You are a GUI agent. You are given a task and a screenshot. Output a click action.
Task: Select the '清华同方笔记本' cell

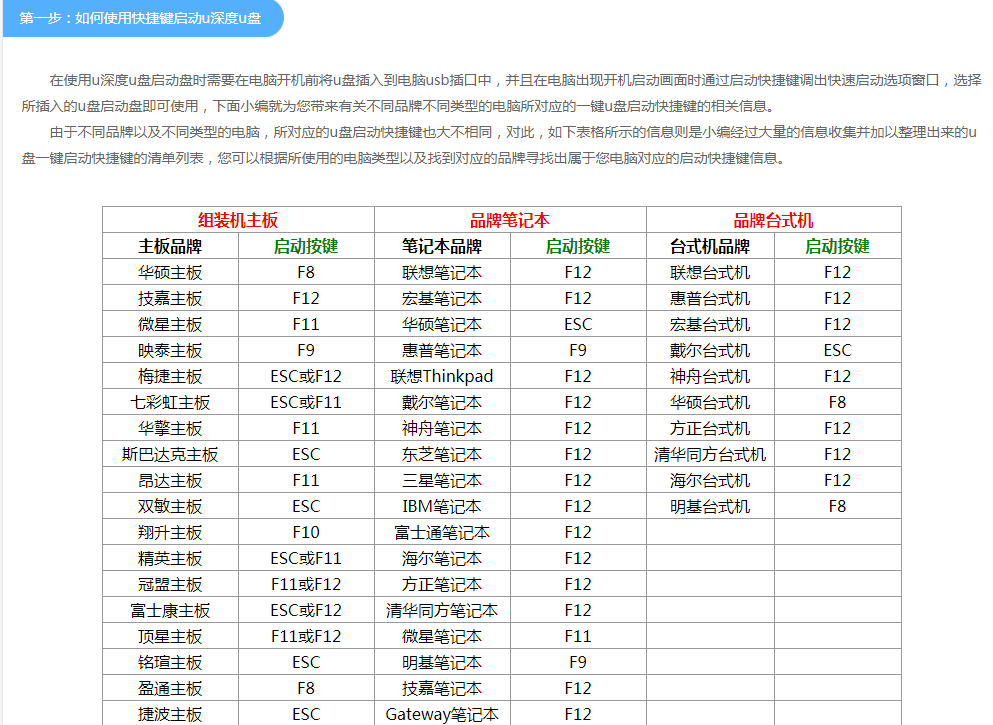(442, 610)
